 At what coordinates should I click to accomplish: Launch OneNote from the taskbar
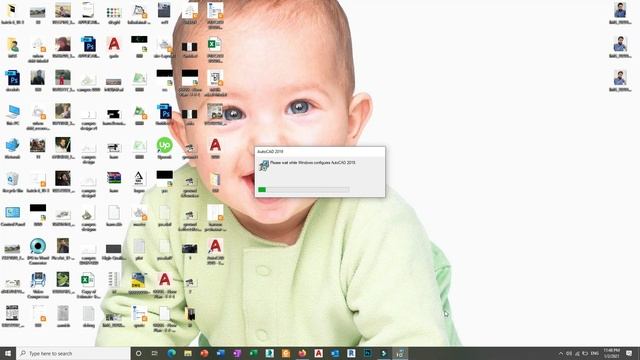(237, 353)
